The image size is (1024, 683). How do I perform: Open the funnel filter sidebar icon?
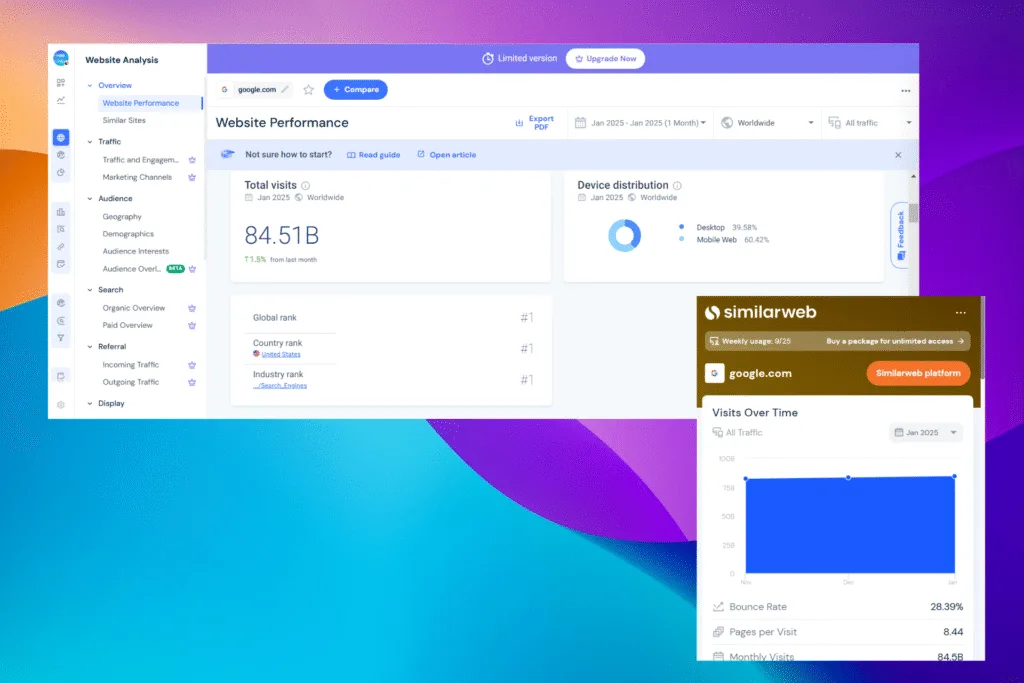click(61, 338)
